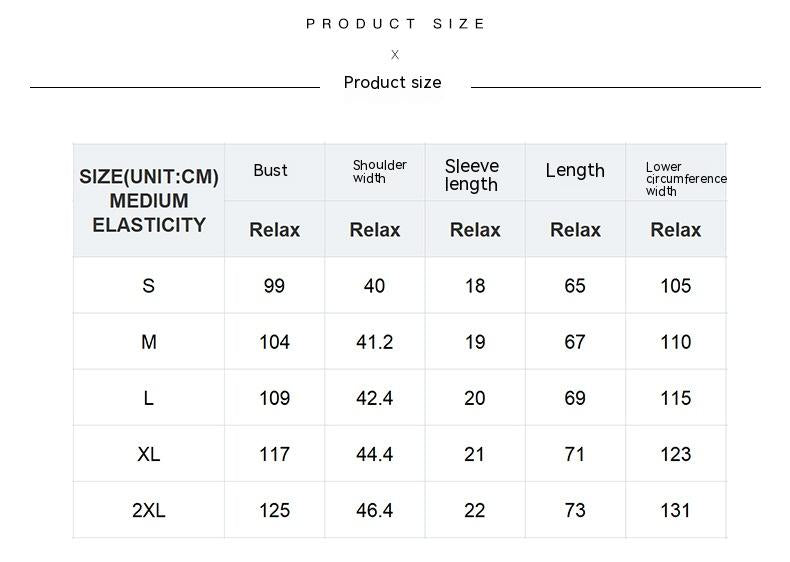Select the 2XL size row label

149,510
